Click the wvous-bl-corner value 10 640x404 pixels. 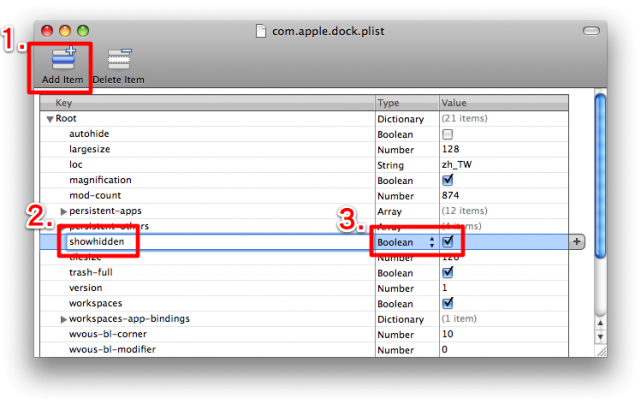(447, 334)
